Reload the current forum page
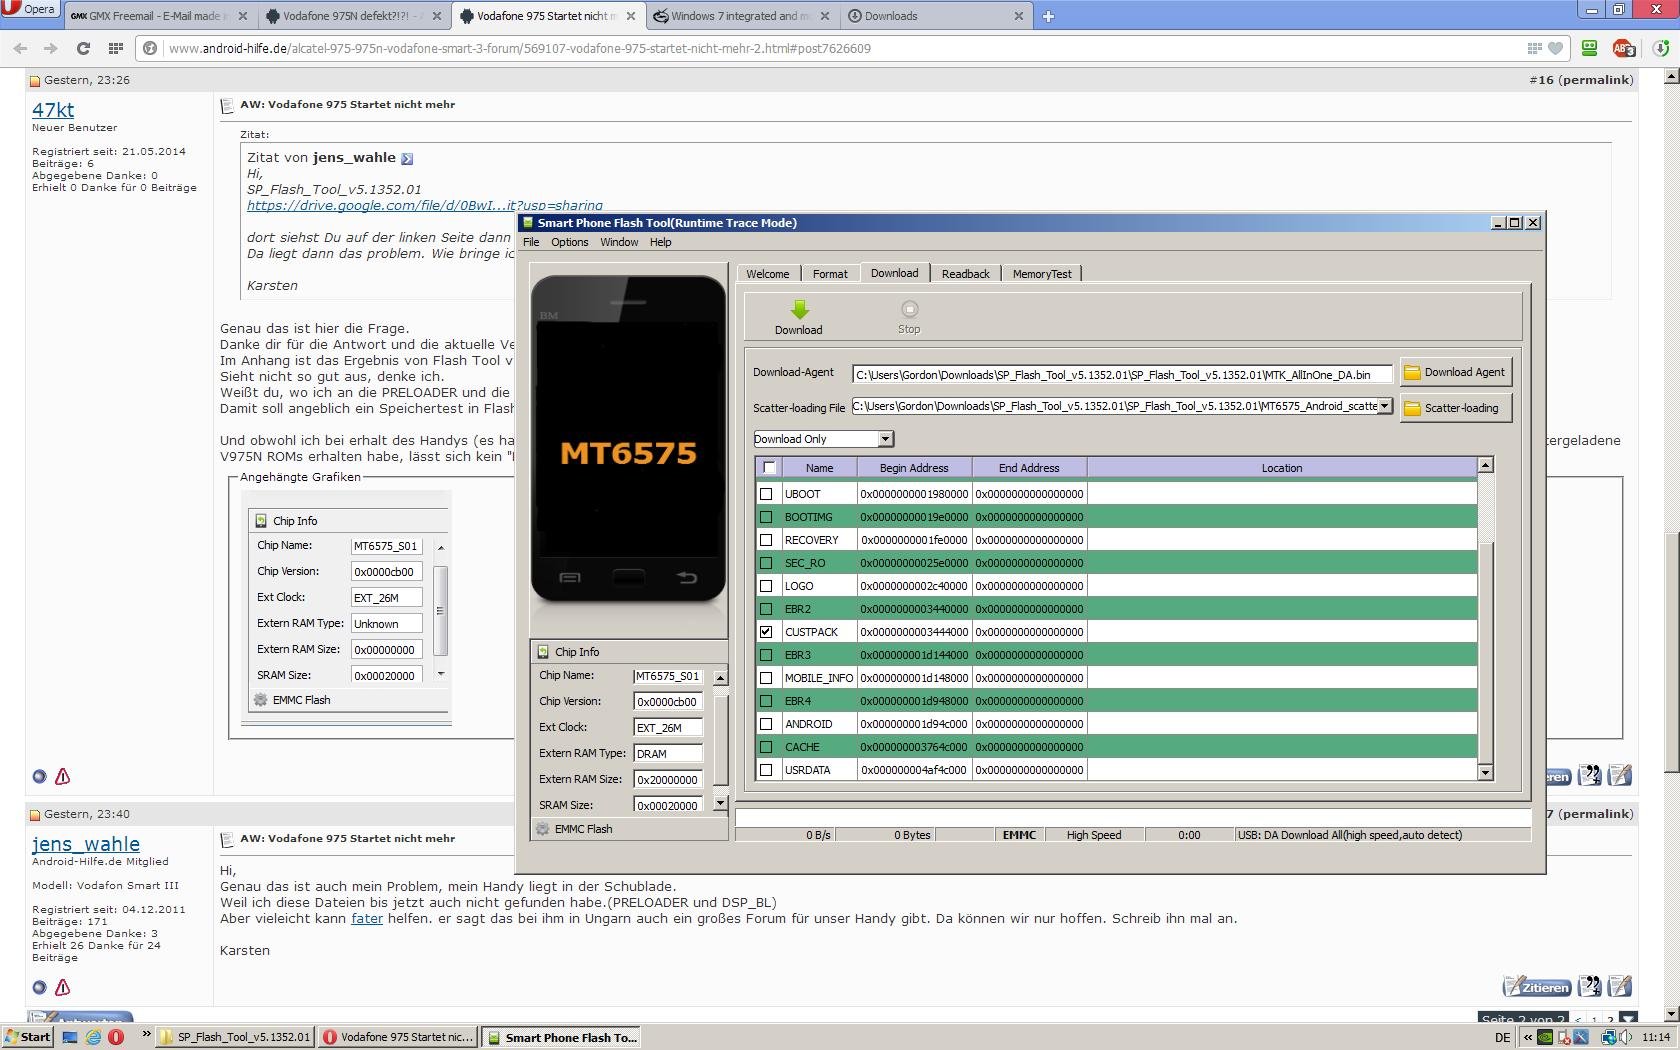This screenshot has height=1050, width=1680. 83,48
